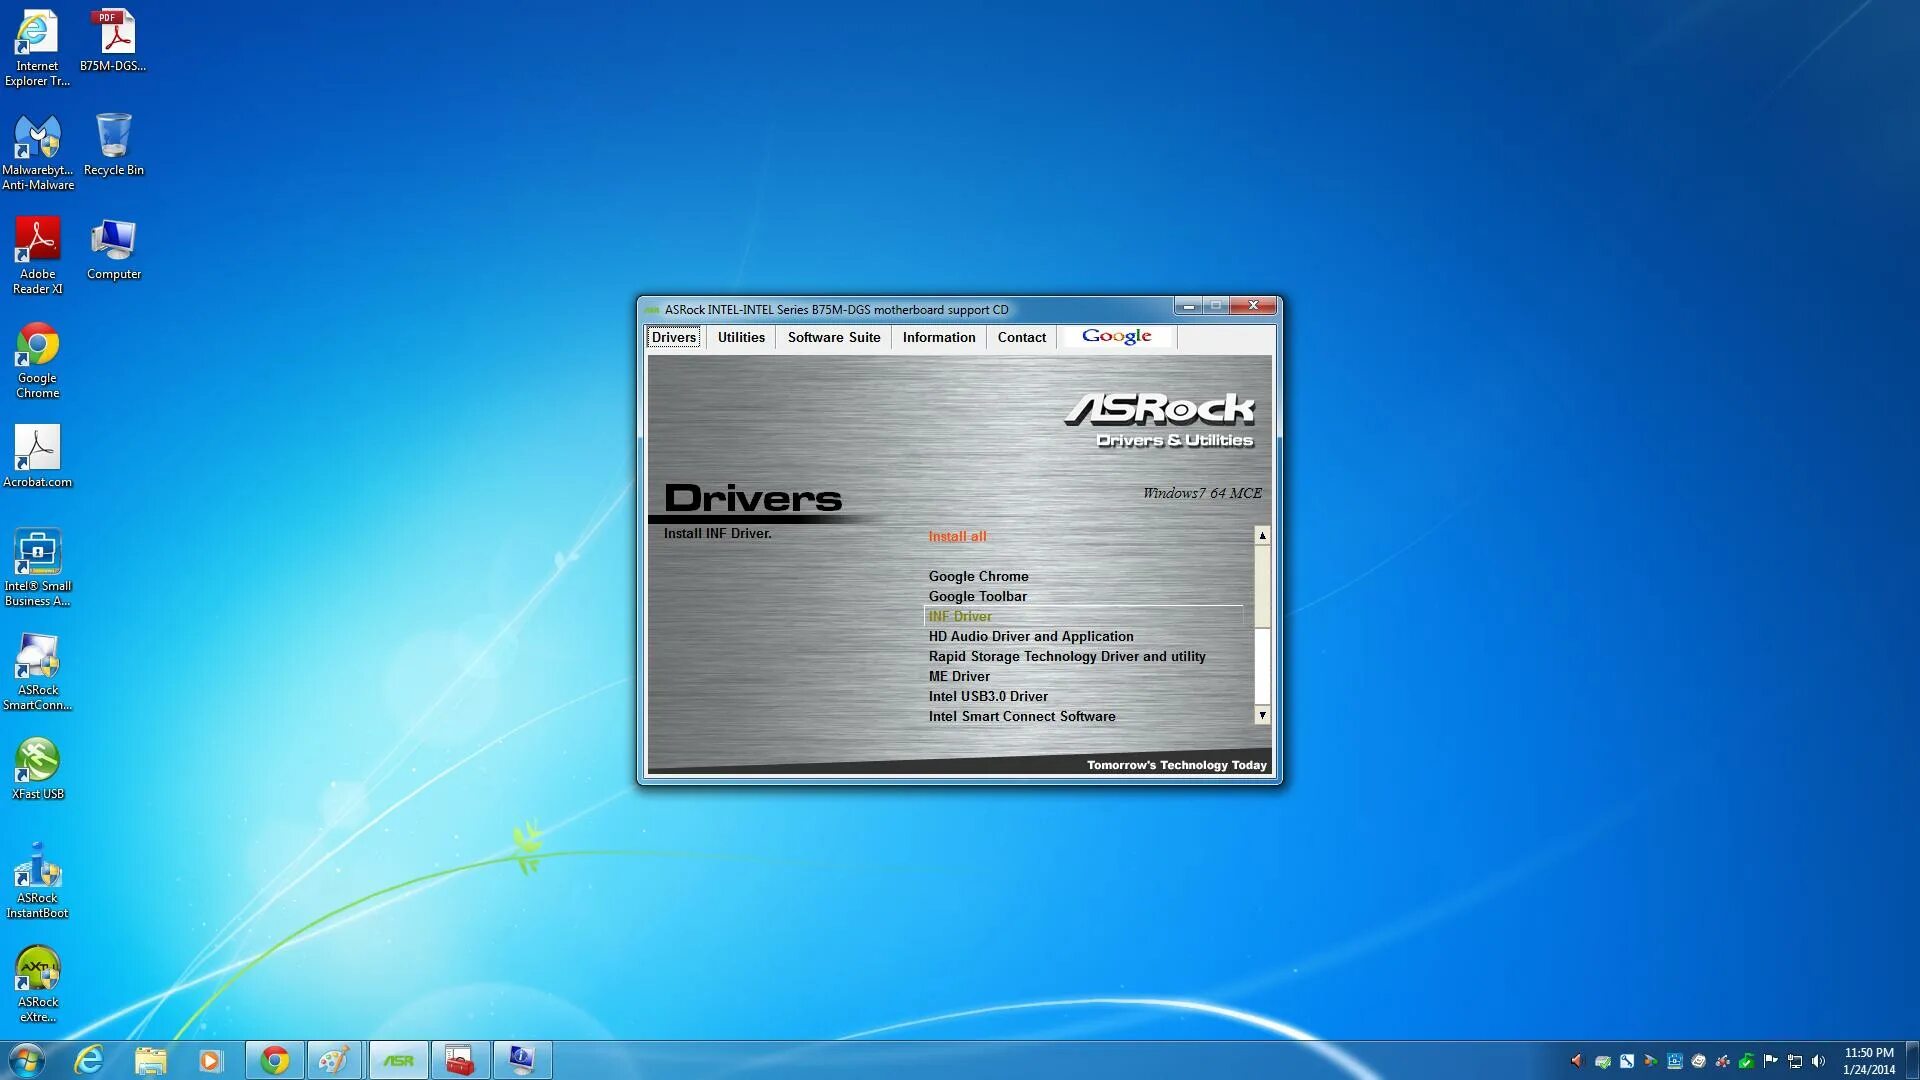The height and width of the screenshot is (1080, 1920).
Task: Select the Recycle Bin icon
Action: pos(113,145)
